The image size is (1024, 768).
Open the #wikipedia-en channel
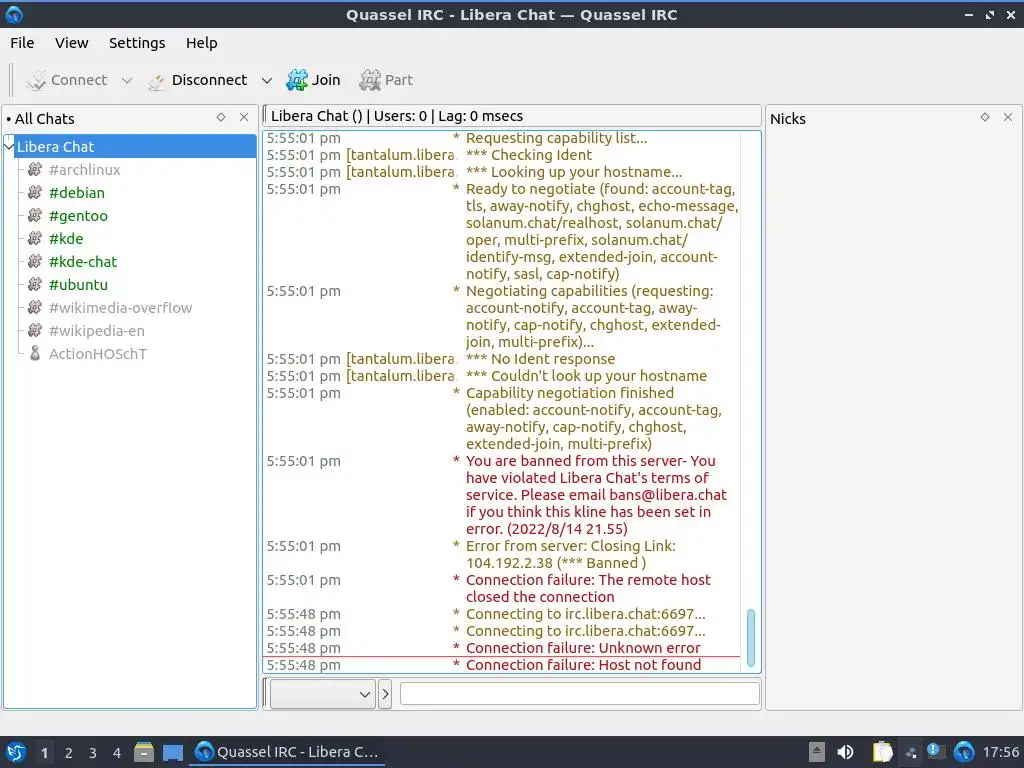point(97,330)
